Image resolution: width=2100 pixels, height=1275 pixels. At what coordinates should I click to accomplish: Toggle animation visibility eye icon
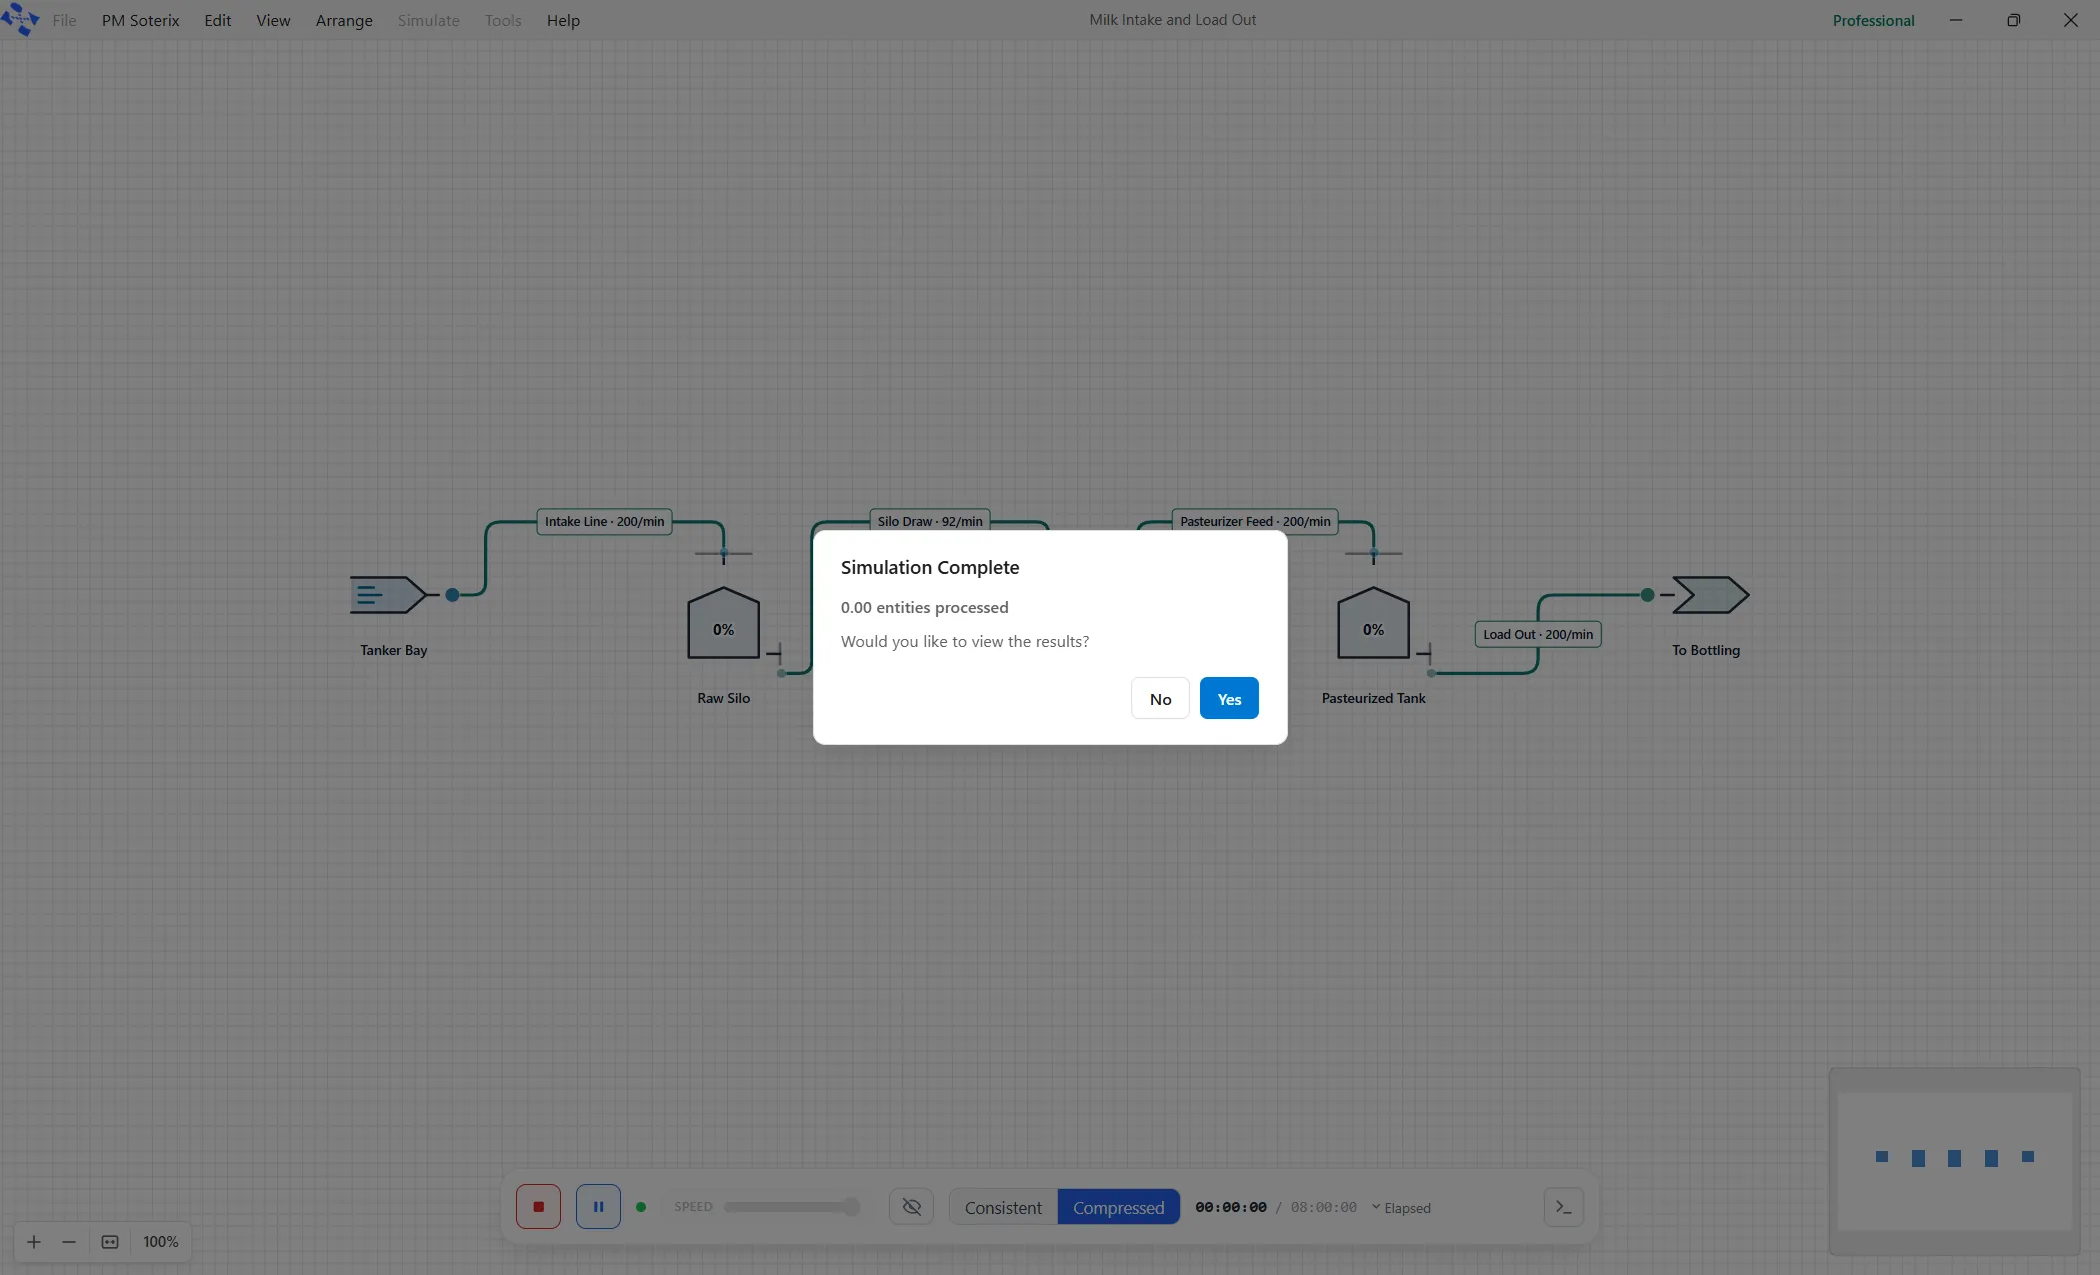(x=911, y=1207)
